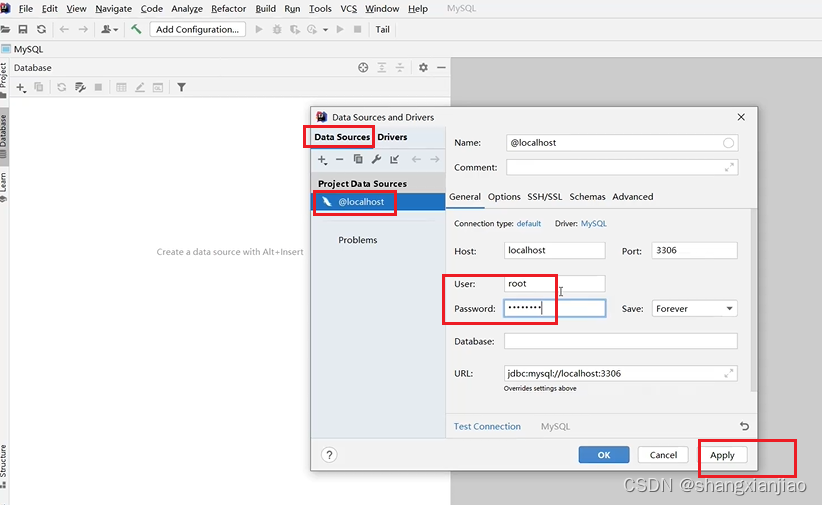
Task: Expand the URL field with arrows icon
Action: point(729,373)
